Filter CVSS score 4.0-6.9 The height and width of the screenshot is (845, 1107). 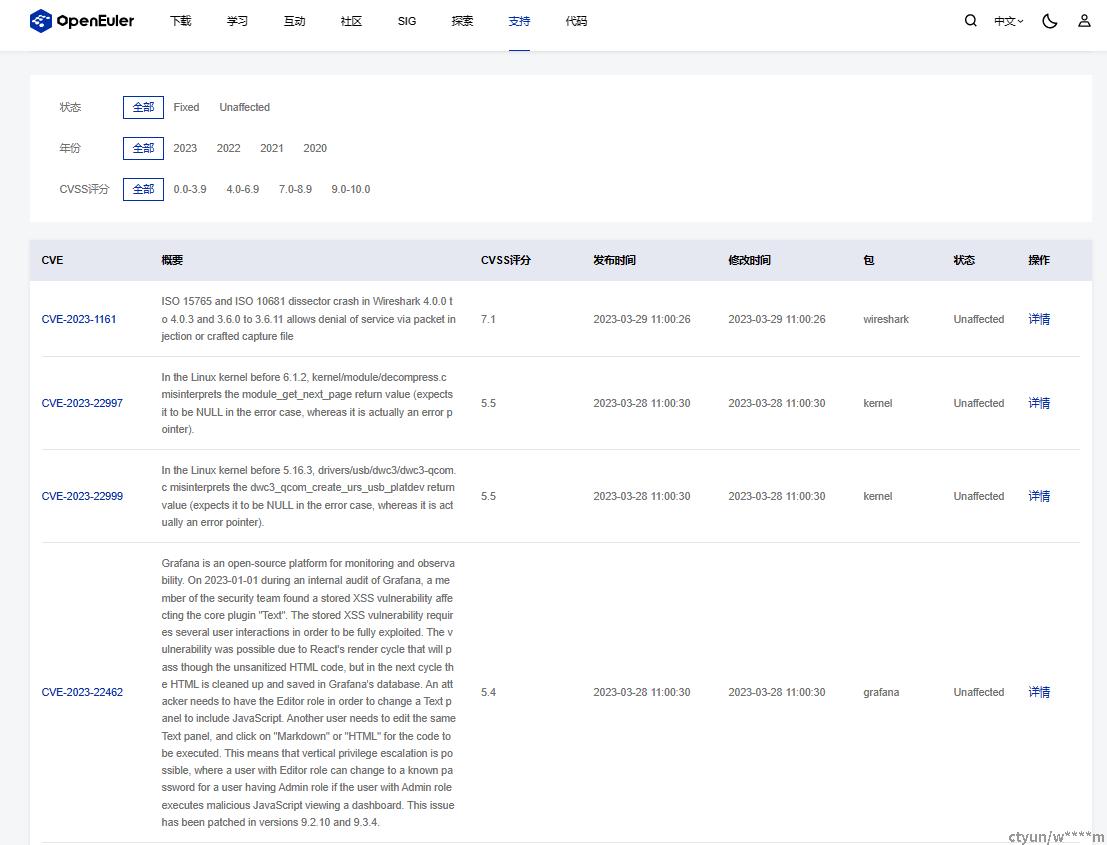[242, 189]
